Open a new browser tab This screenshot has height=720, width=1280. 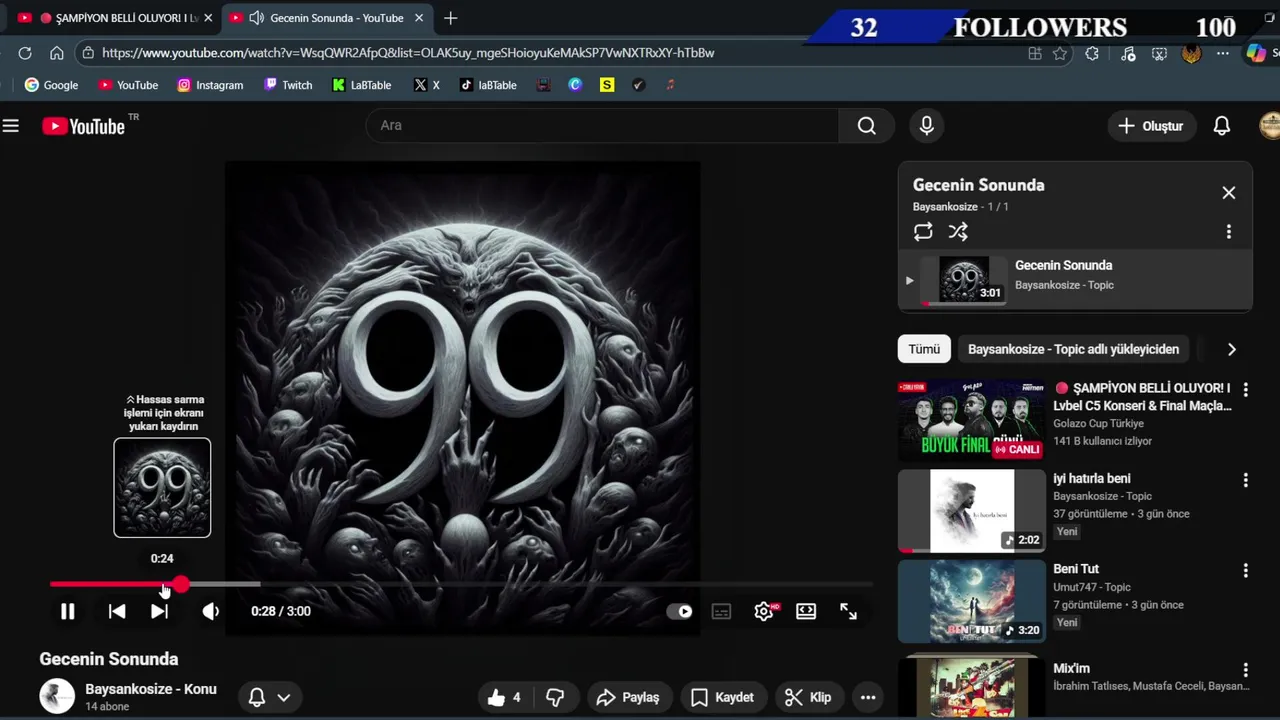click(451, 18)
